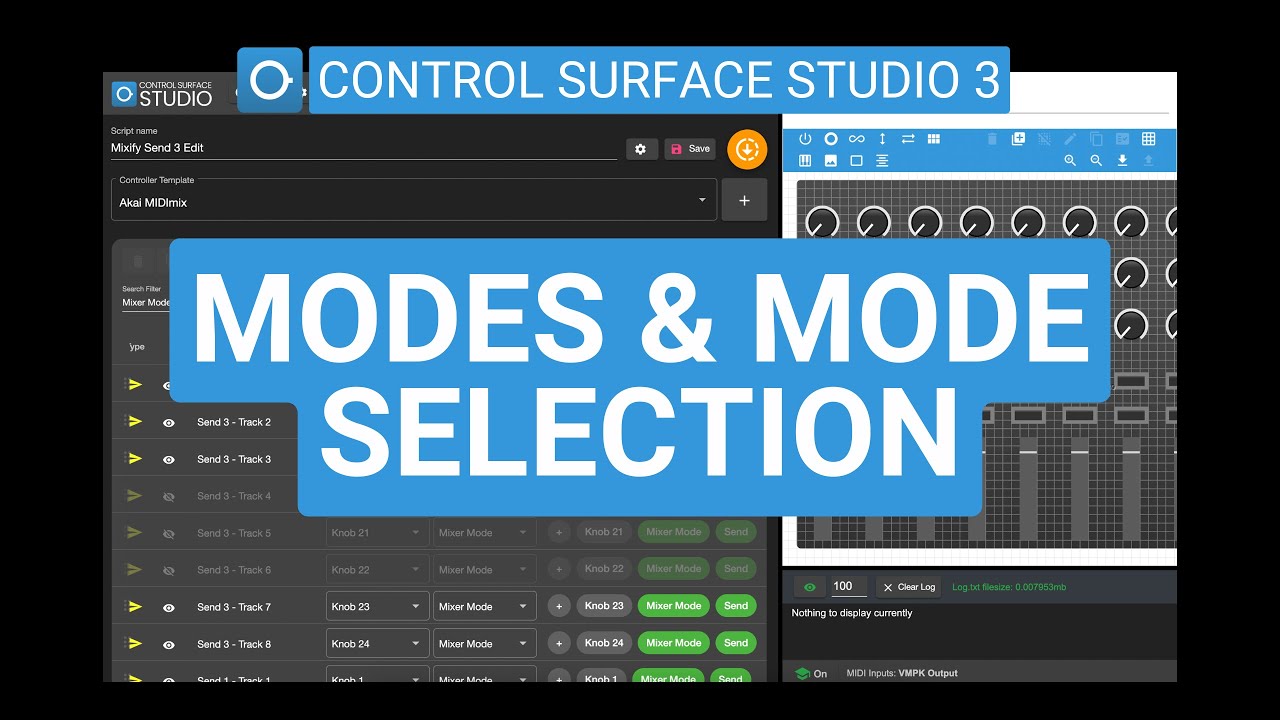Click the image picture icon in the toolbar
The image size is (1280, 720).
coord(830,161)
